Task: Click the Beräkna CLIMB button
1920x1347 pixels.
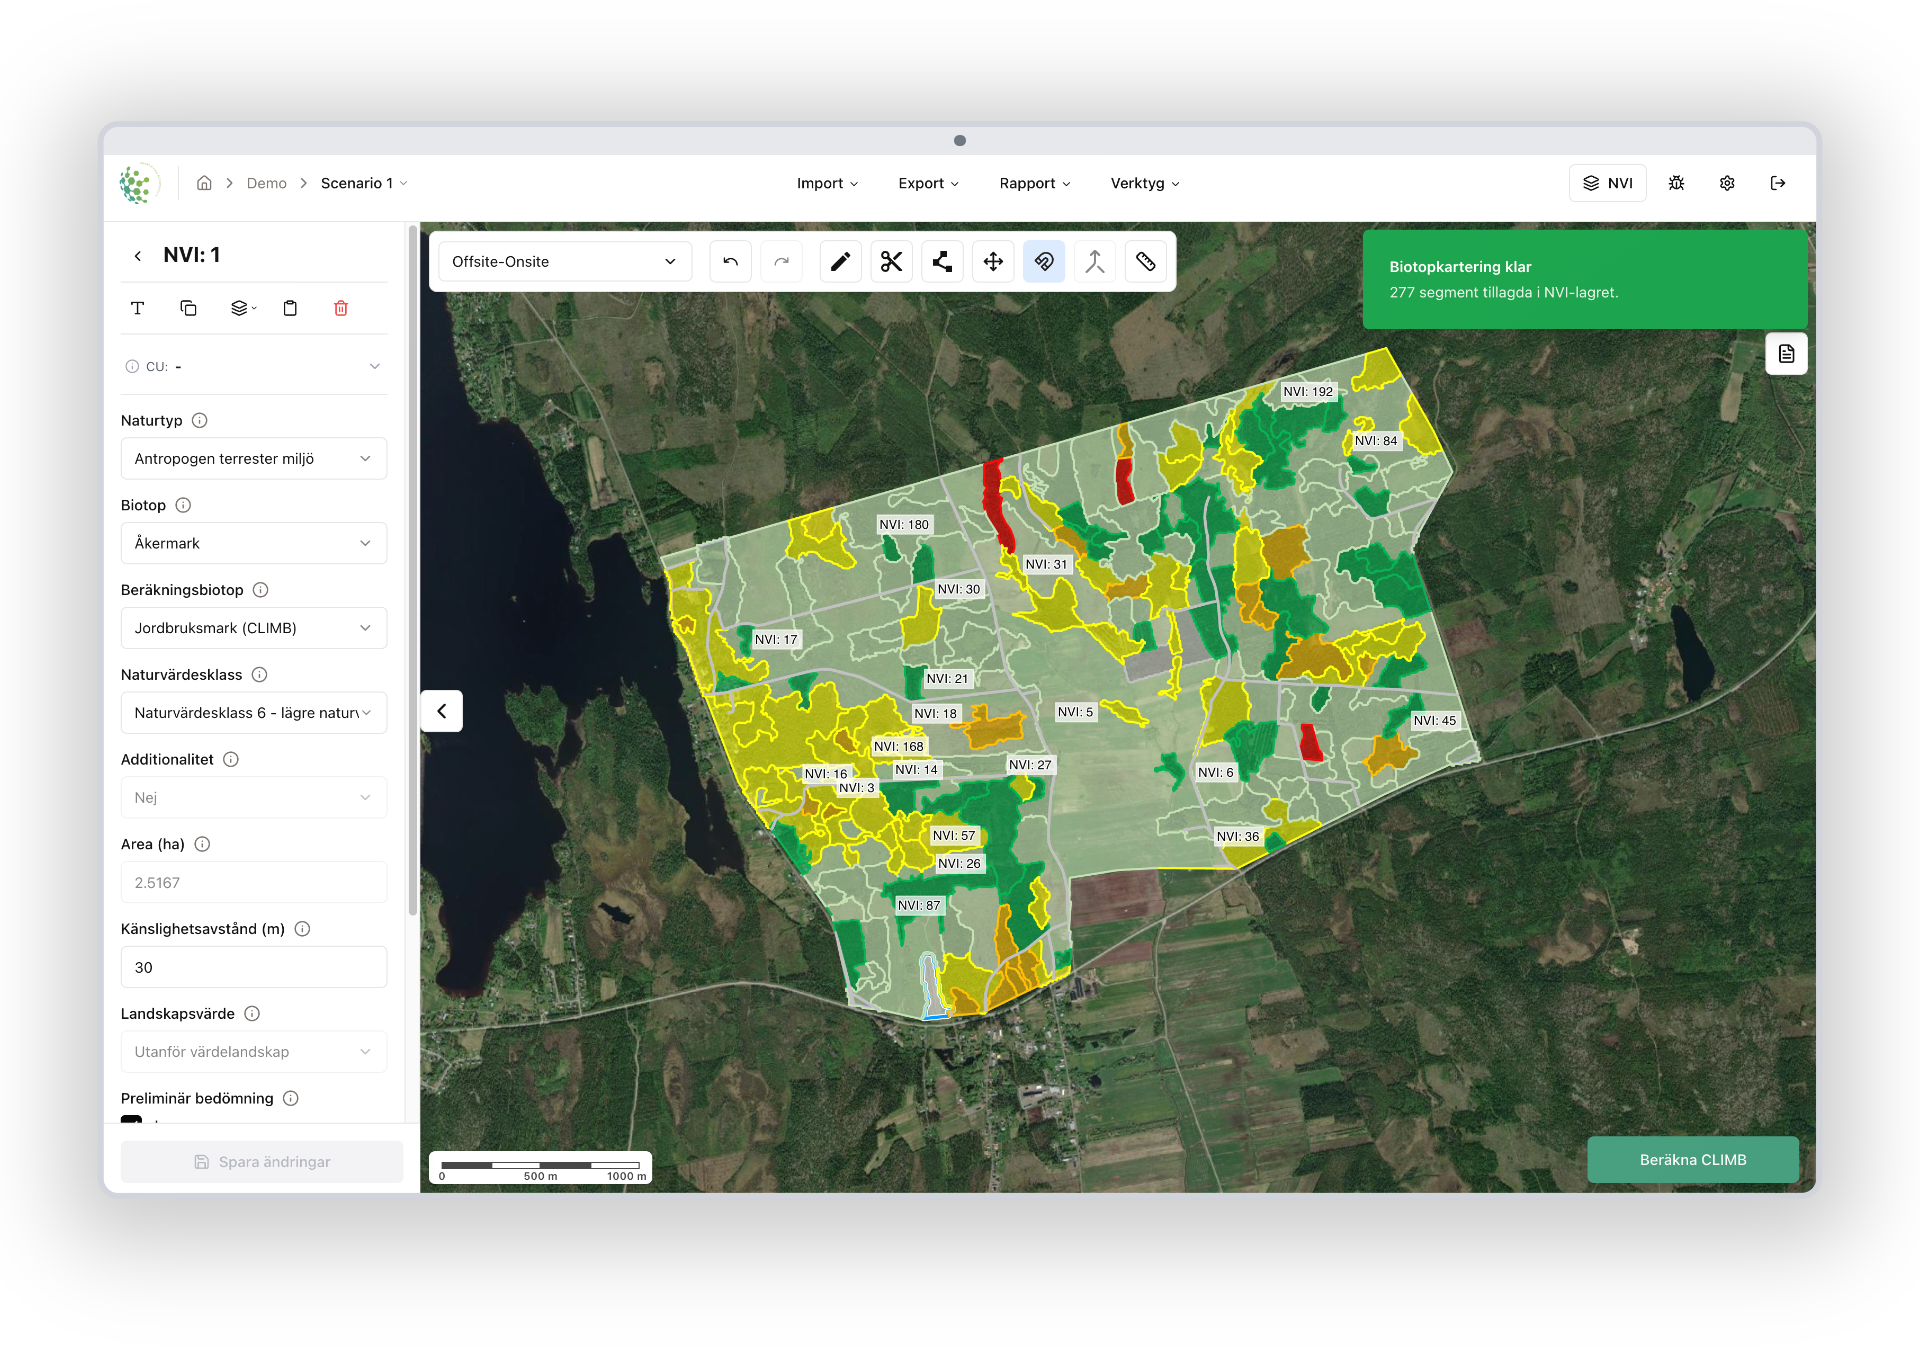Action: tap(1693, 1160)
